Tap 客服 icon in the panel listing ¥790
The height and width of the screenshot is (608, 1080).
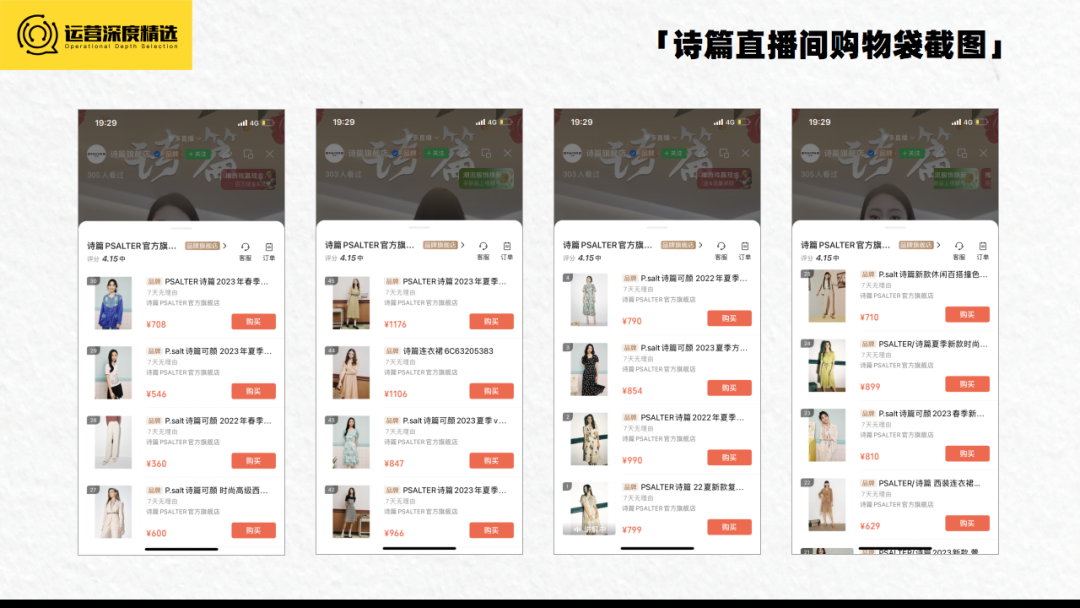721,248
